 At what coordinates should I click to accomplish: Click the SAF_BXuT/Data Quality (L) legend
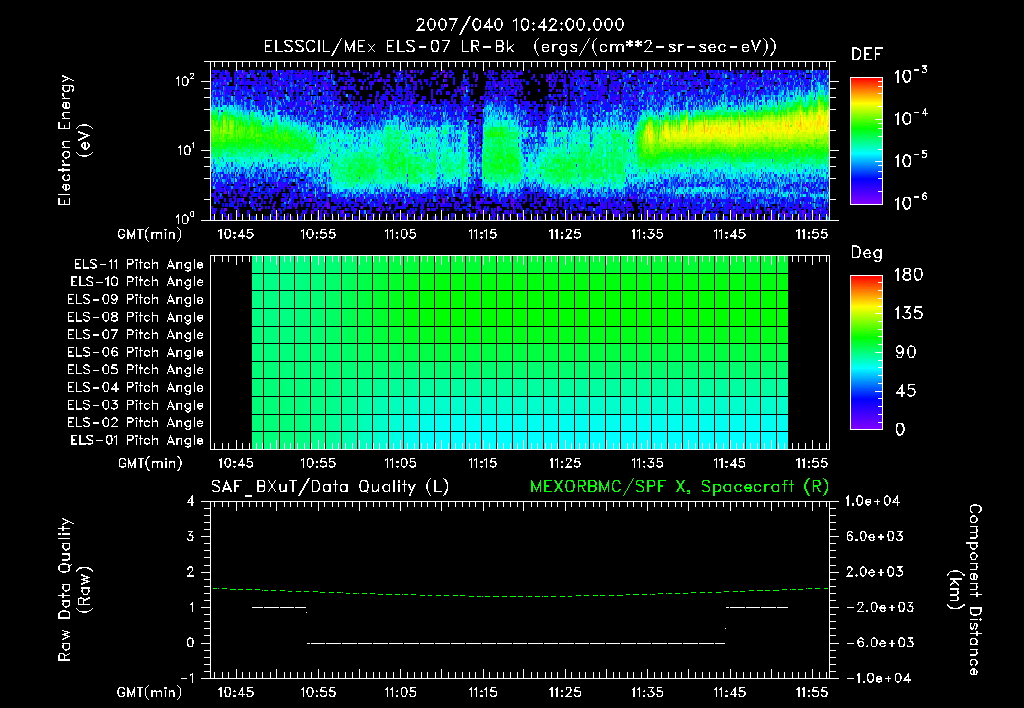pyautogui.click(x=330, y=487)
